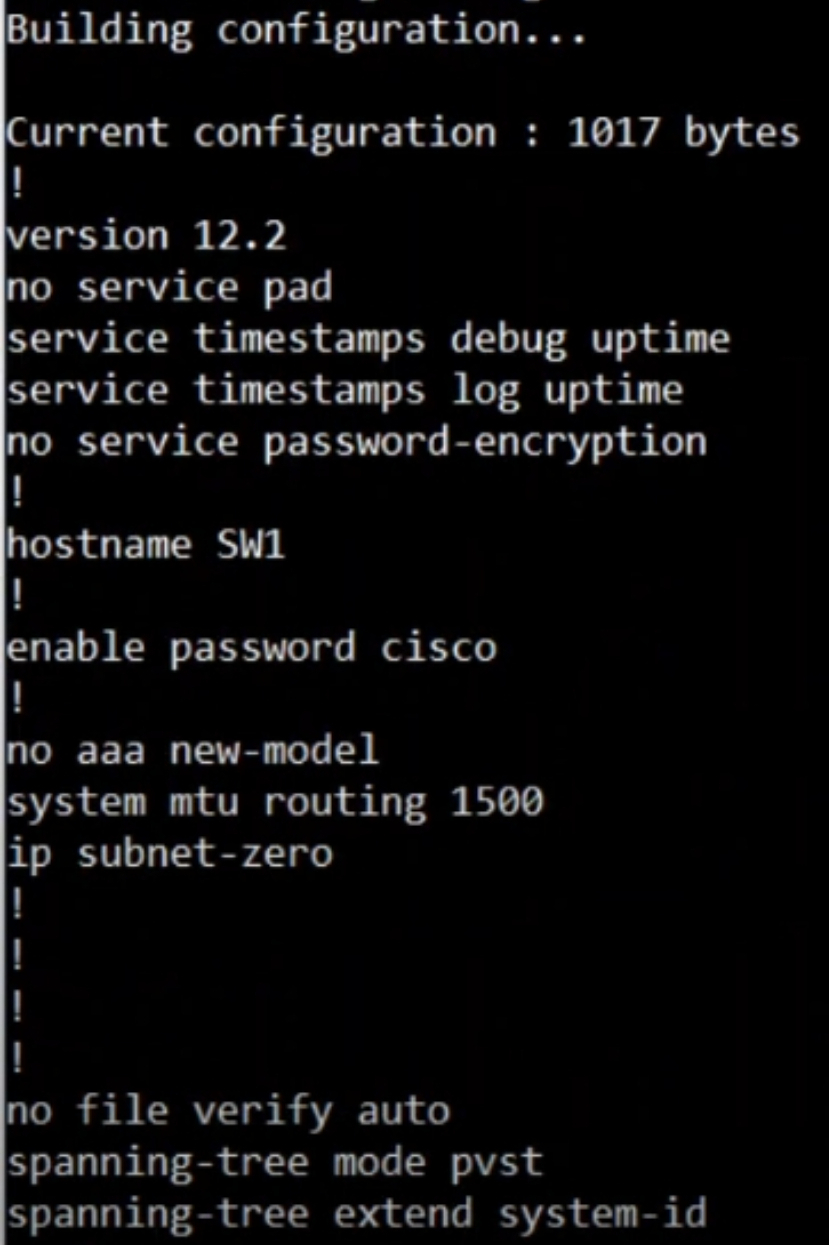Click the 'Building configuration...' line
The height and width of the screenshot is (1245, 829).
(296, 32)
